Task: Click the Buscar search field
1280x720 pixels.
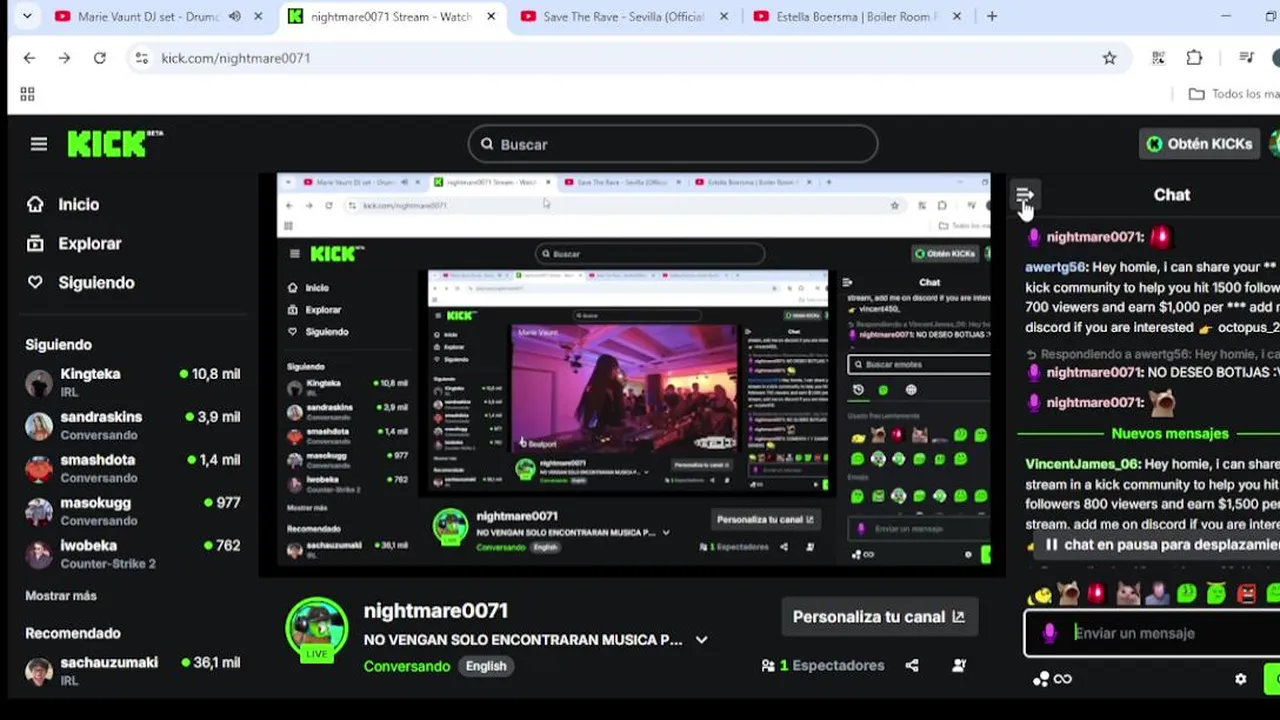Action: pyautogui.click(x=673, y=144)
